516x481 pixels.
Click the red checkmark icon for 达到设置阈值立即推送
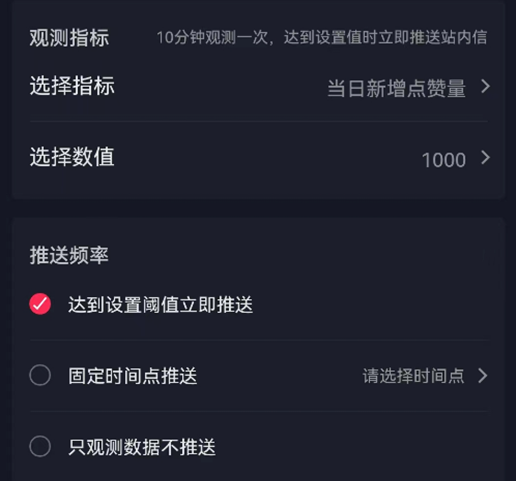[x=40, y=304]
